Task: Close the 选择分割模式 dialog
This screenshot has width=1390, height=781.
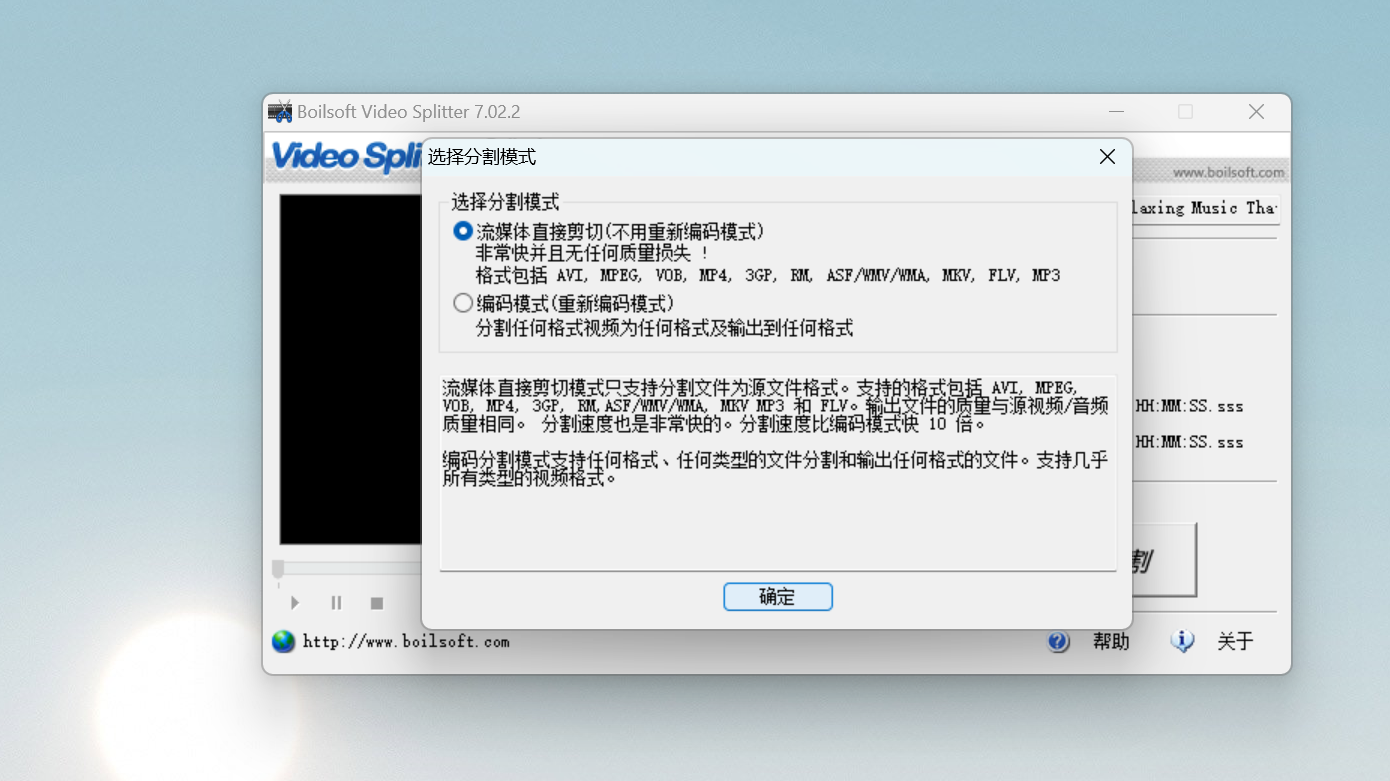Action: 1107,157
